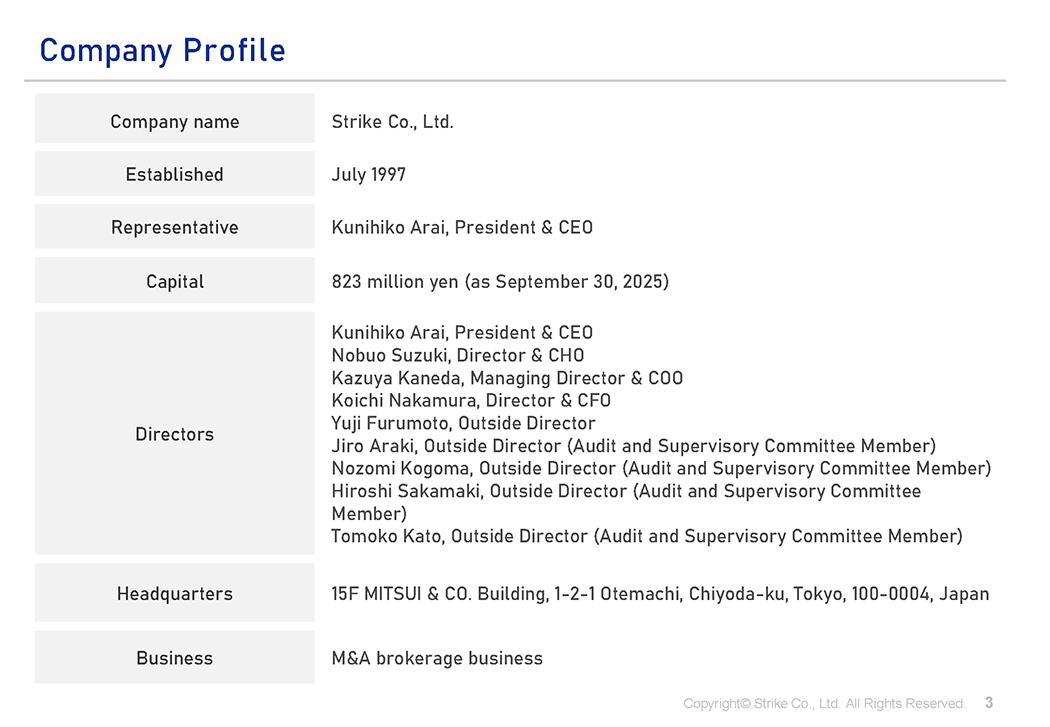Click Kazuya Kaneda, Managing Director & COO
Image resolution: width=1050 pixels, height=727 pixels.
pyautogui.click(x=507, y=378)
